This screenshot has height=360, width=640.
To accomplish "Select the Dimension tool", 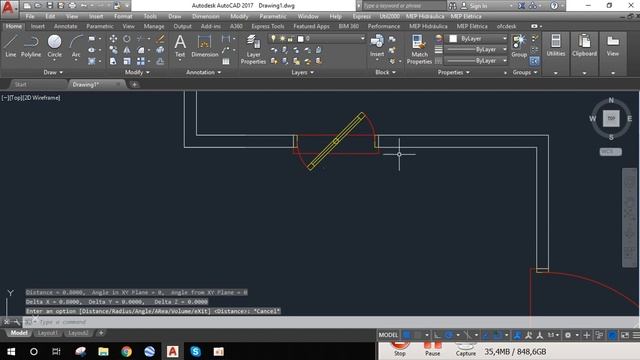I will point(204,45).
